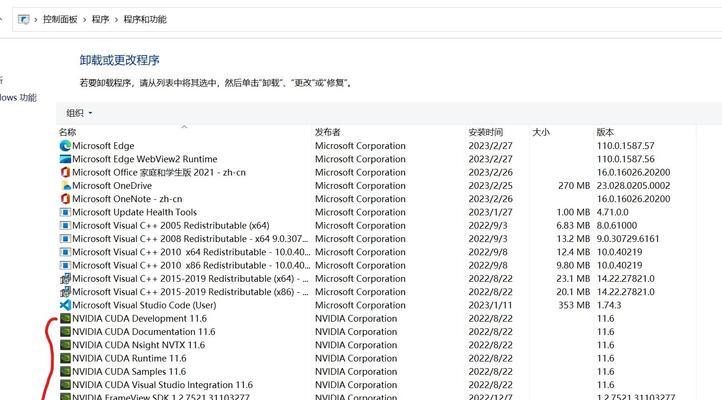Select Microsoft Edge program name
Viewport: 722px width, 400px height.
(x=103, y=145)
